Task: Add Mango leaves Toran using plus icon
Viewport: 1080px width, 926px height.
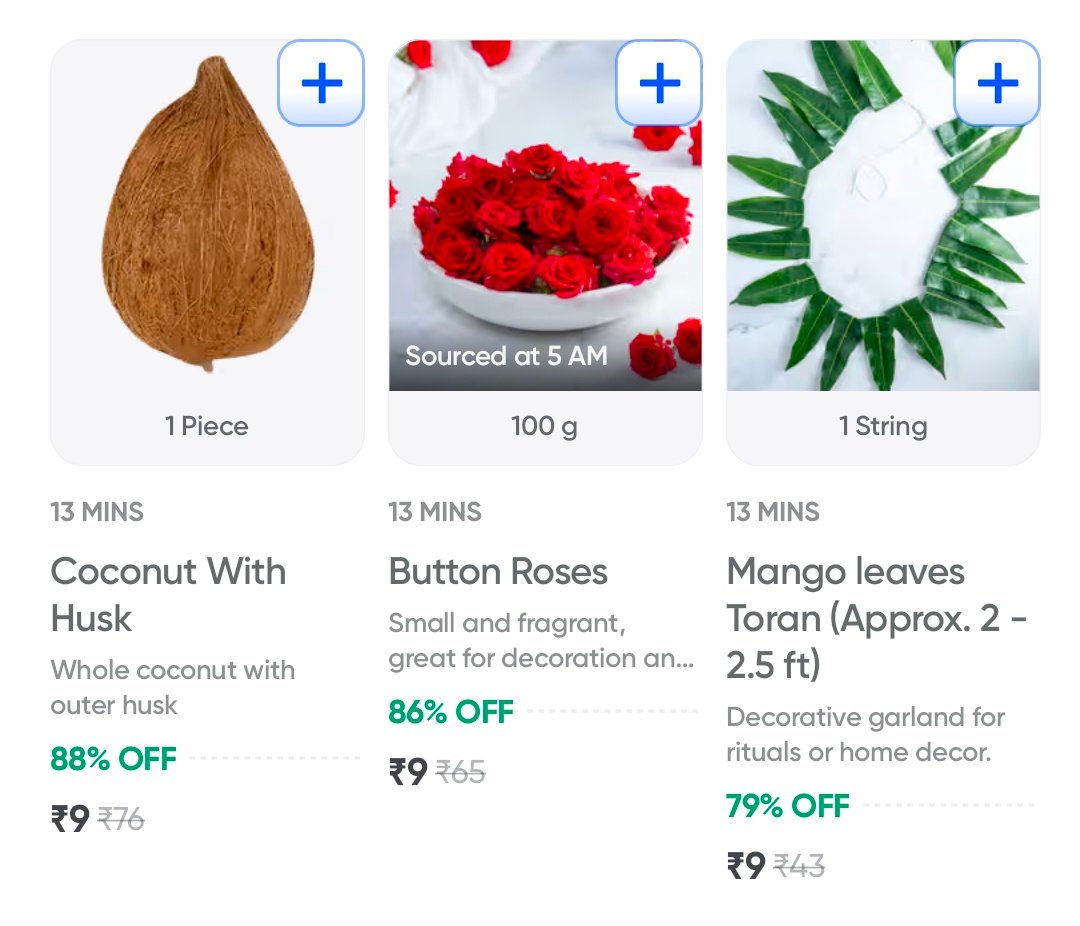Action: coord(997,83)
